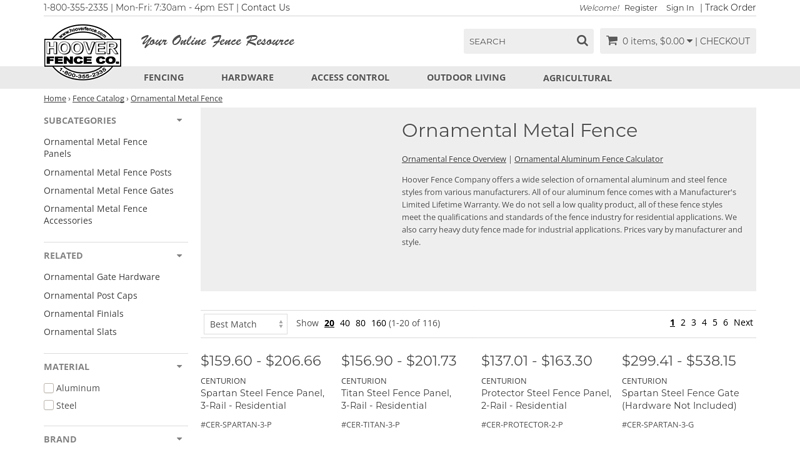The width and height of the screenshot is (800, 450).
Task: Go to Fence Catalog breadcrumb
Action: [x=98, y=98]
